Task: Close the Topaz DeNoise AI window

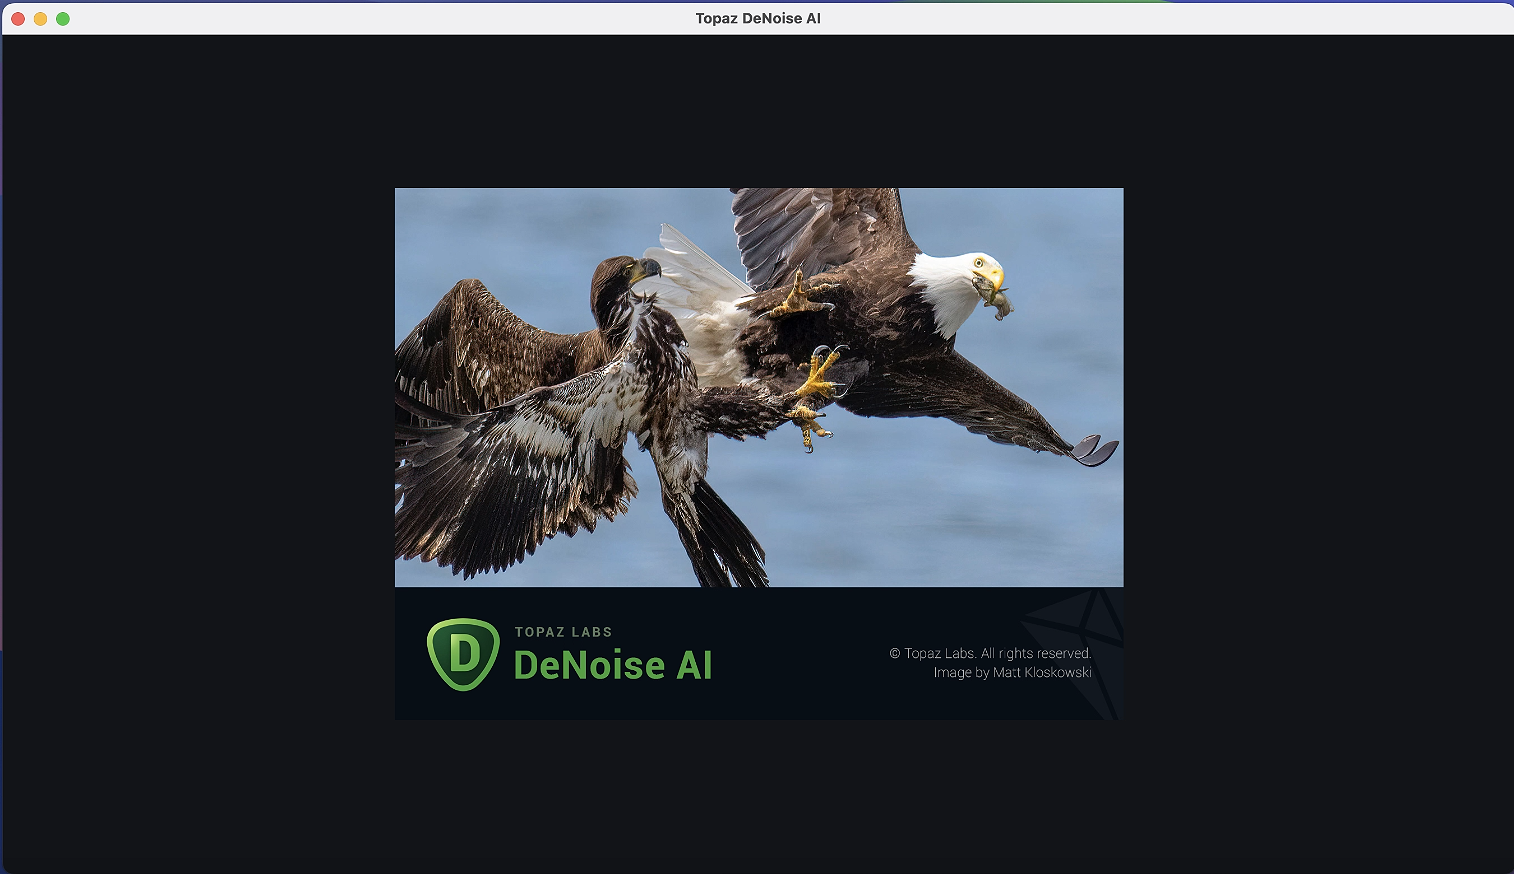Action: (x=18, y=19)
